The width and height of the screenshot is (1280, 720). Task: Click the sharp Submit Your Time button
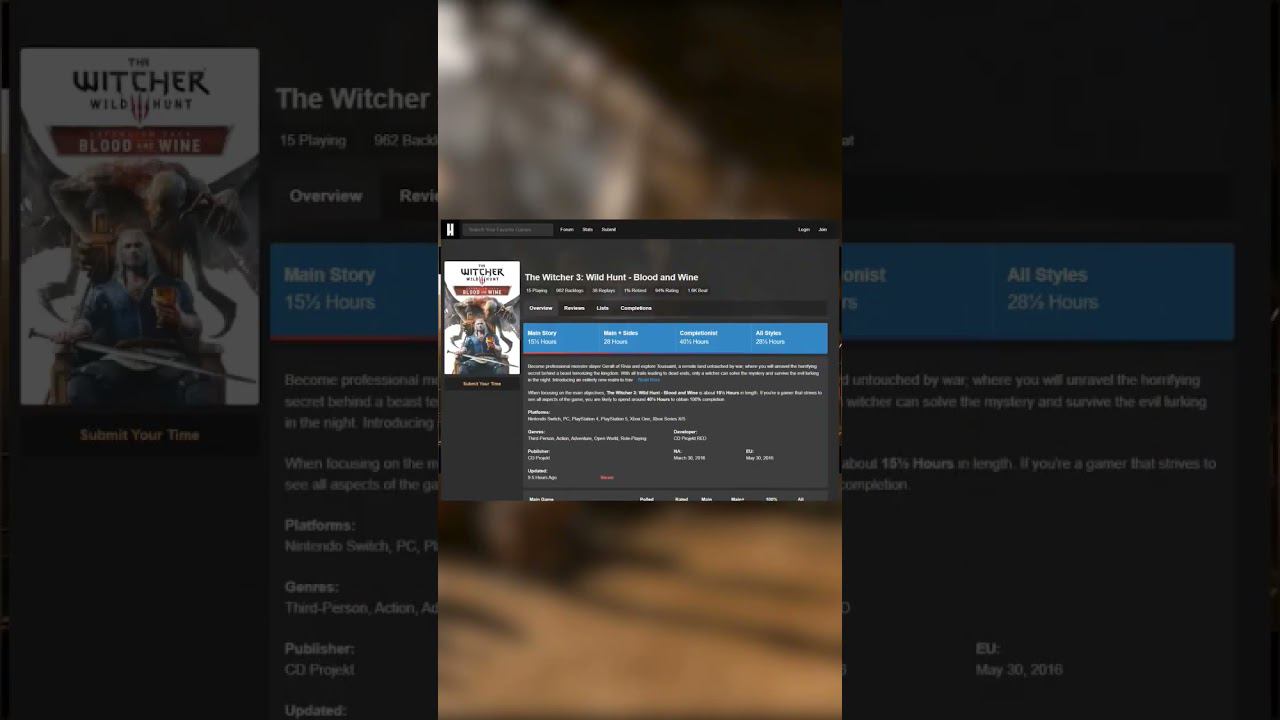pyautogui.click(x=482, y=384)
